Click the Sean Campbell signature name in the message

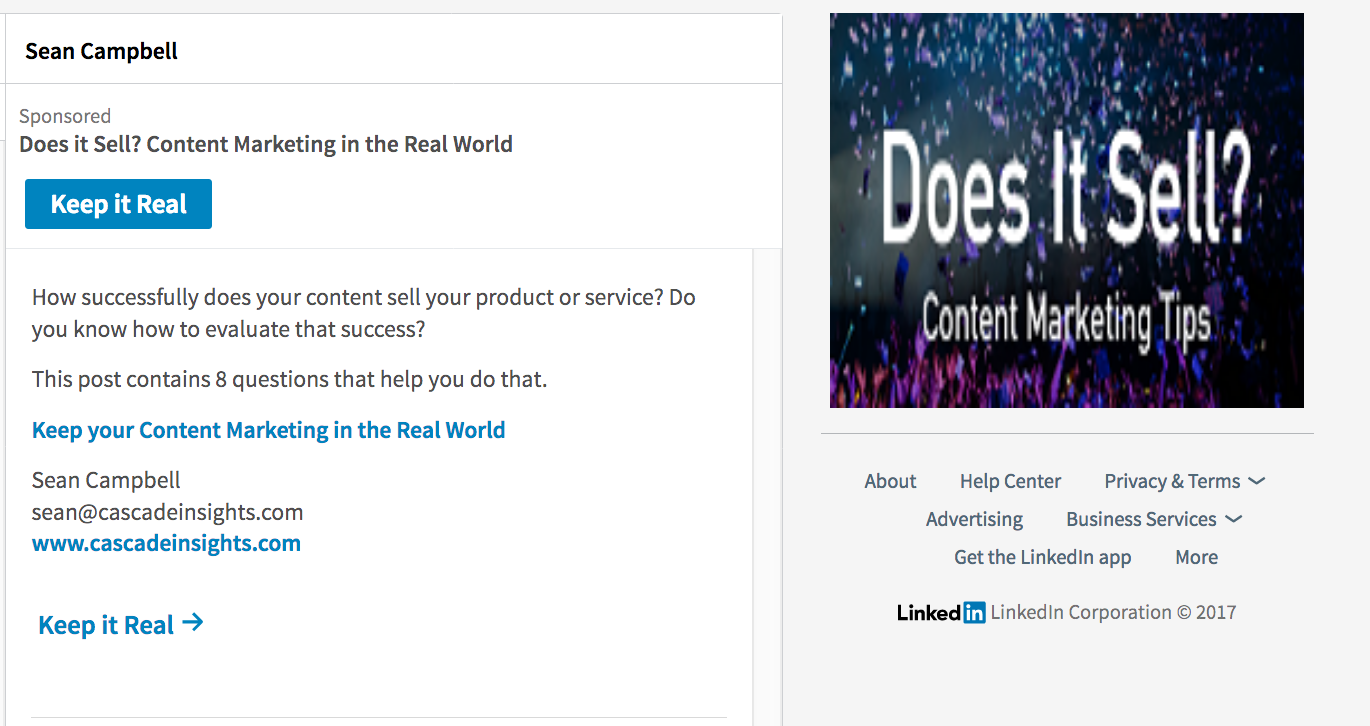coord(105,480)
